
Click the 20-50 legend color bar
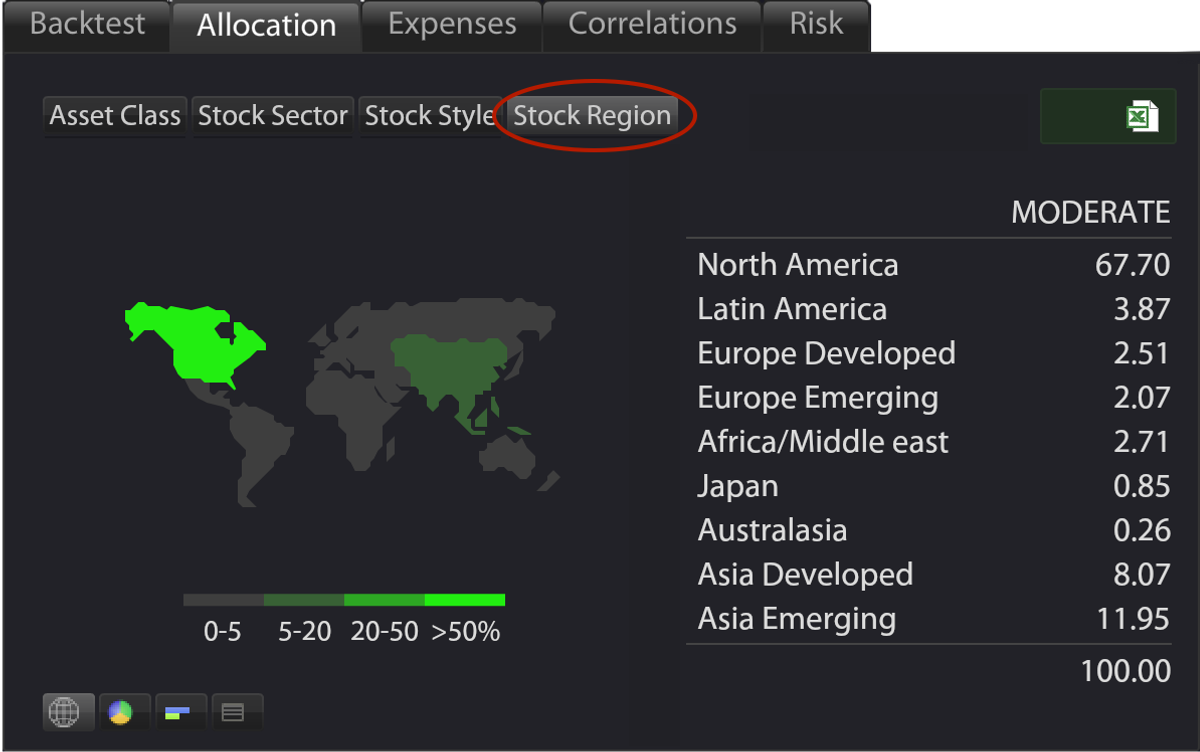pyautogui.click(x=384, y=600)
